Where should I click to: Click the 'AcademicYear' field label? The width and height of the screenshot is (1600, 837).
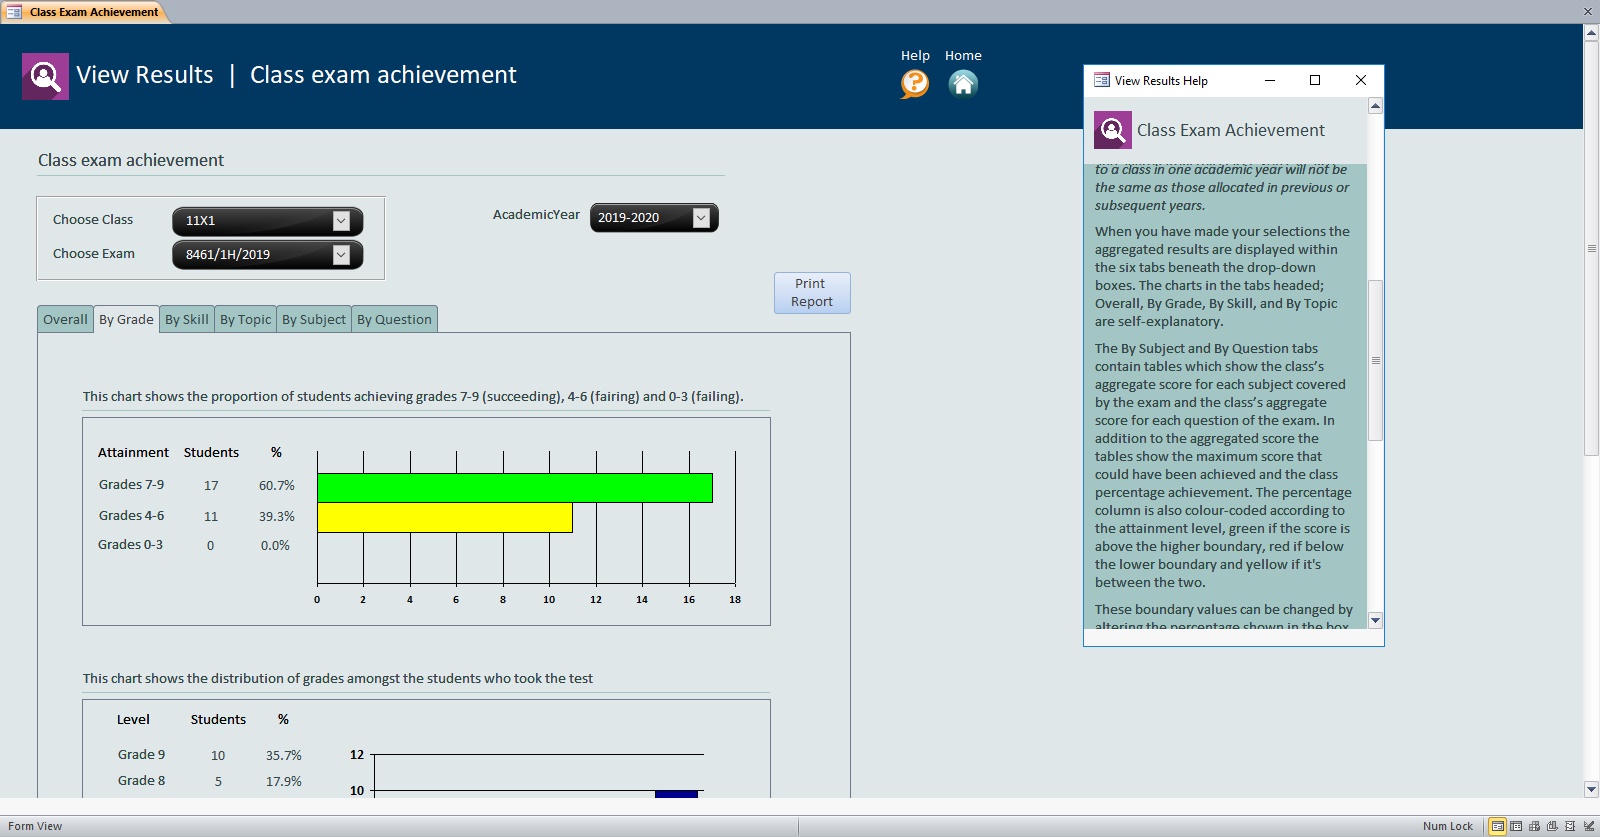(x=536, y=215)
